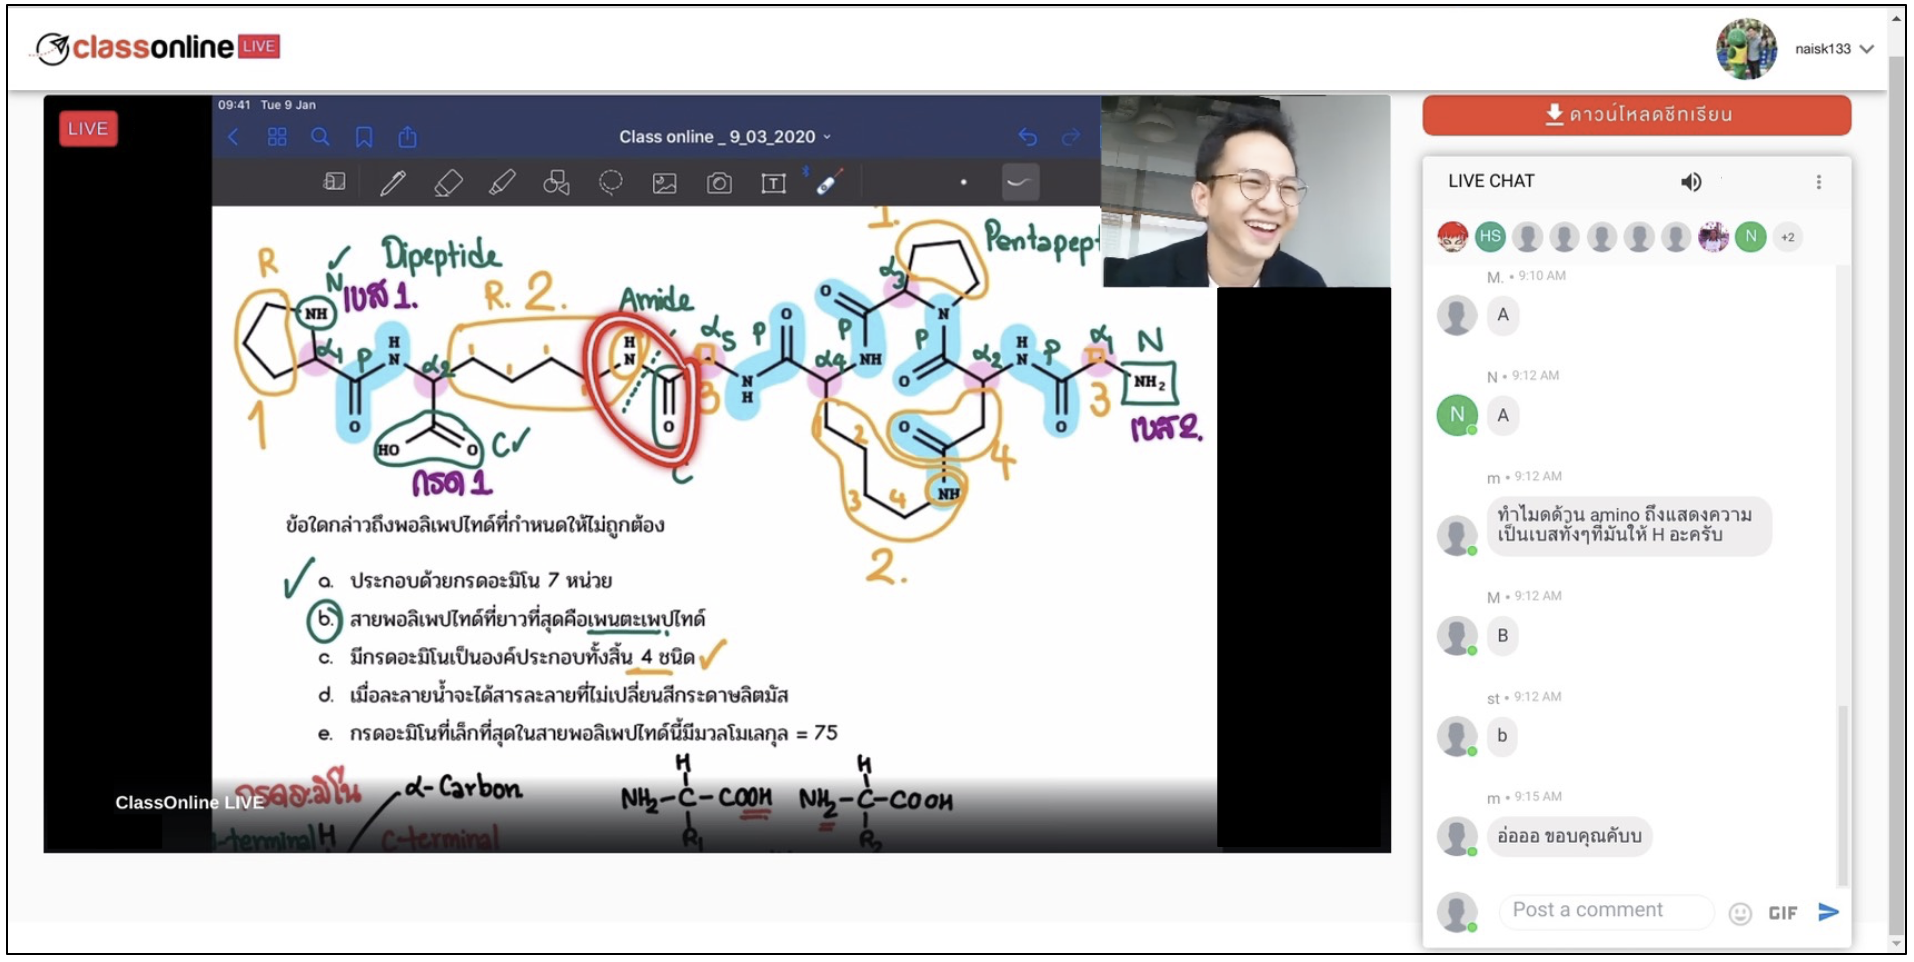Expand the naisk133 account dropdown
1914x962 pixels.
1866,49
